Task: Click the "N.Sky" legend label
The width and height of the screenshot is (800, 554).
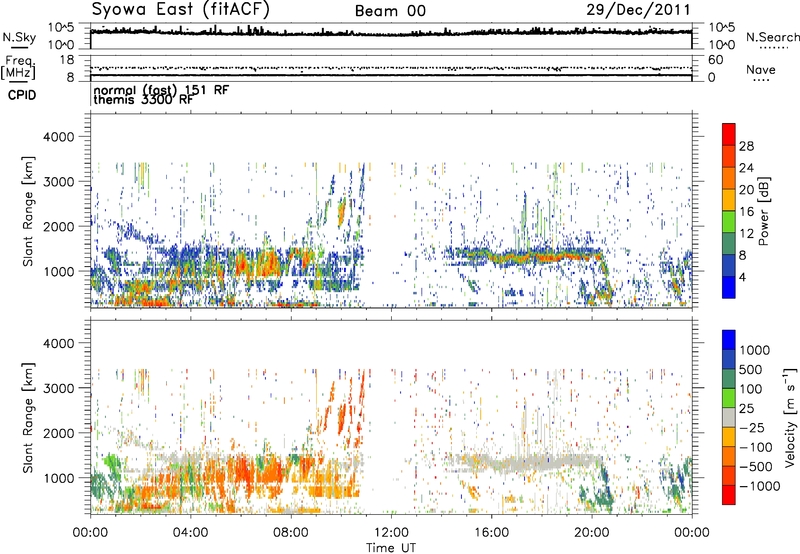Action: pos(19,37)
